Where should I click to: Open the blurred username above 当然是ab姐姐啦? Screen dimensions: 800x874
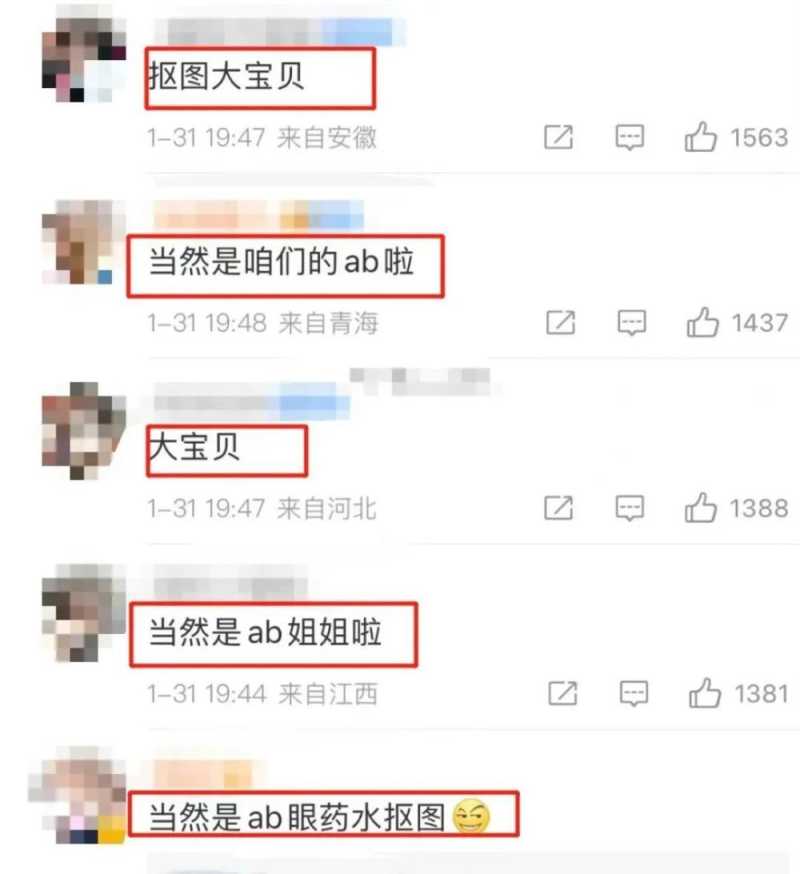[x=230, y=582]
